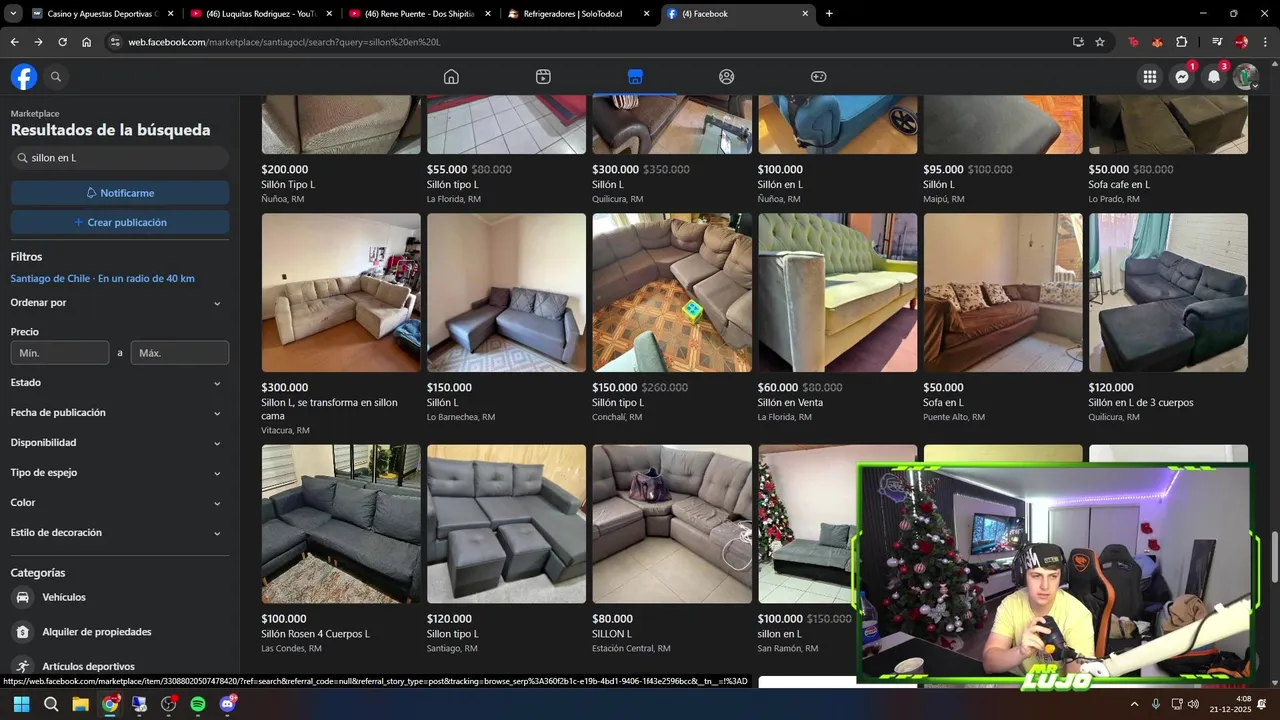The width and height of the screenshot is (1280, 720).
Task: Switch to Luquitas Rodriguez YouTube tab
Action: tap(261, 14)
